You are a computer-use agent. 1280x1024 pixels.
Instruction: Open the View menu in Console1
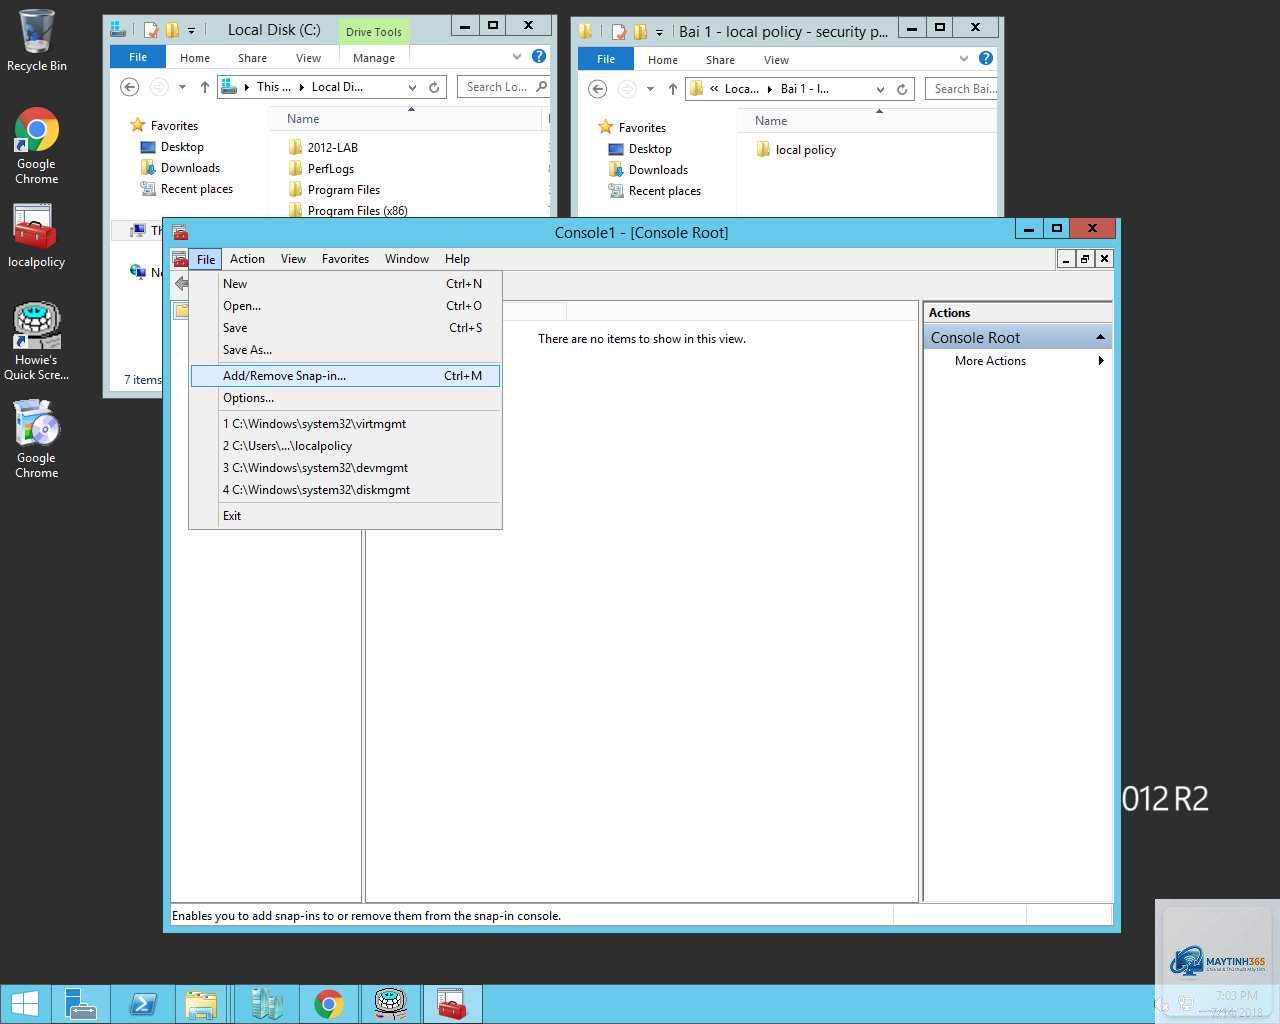pyautogui.click(x=293, y=259)
